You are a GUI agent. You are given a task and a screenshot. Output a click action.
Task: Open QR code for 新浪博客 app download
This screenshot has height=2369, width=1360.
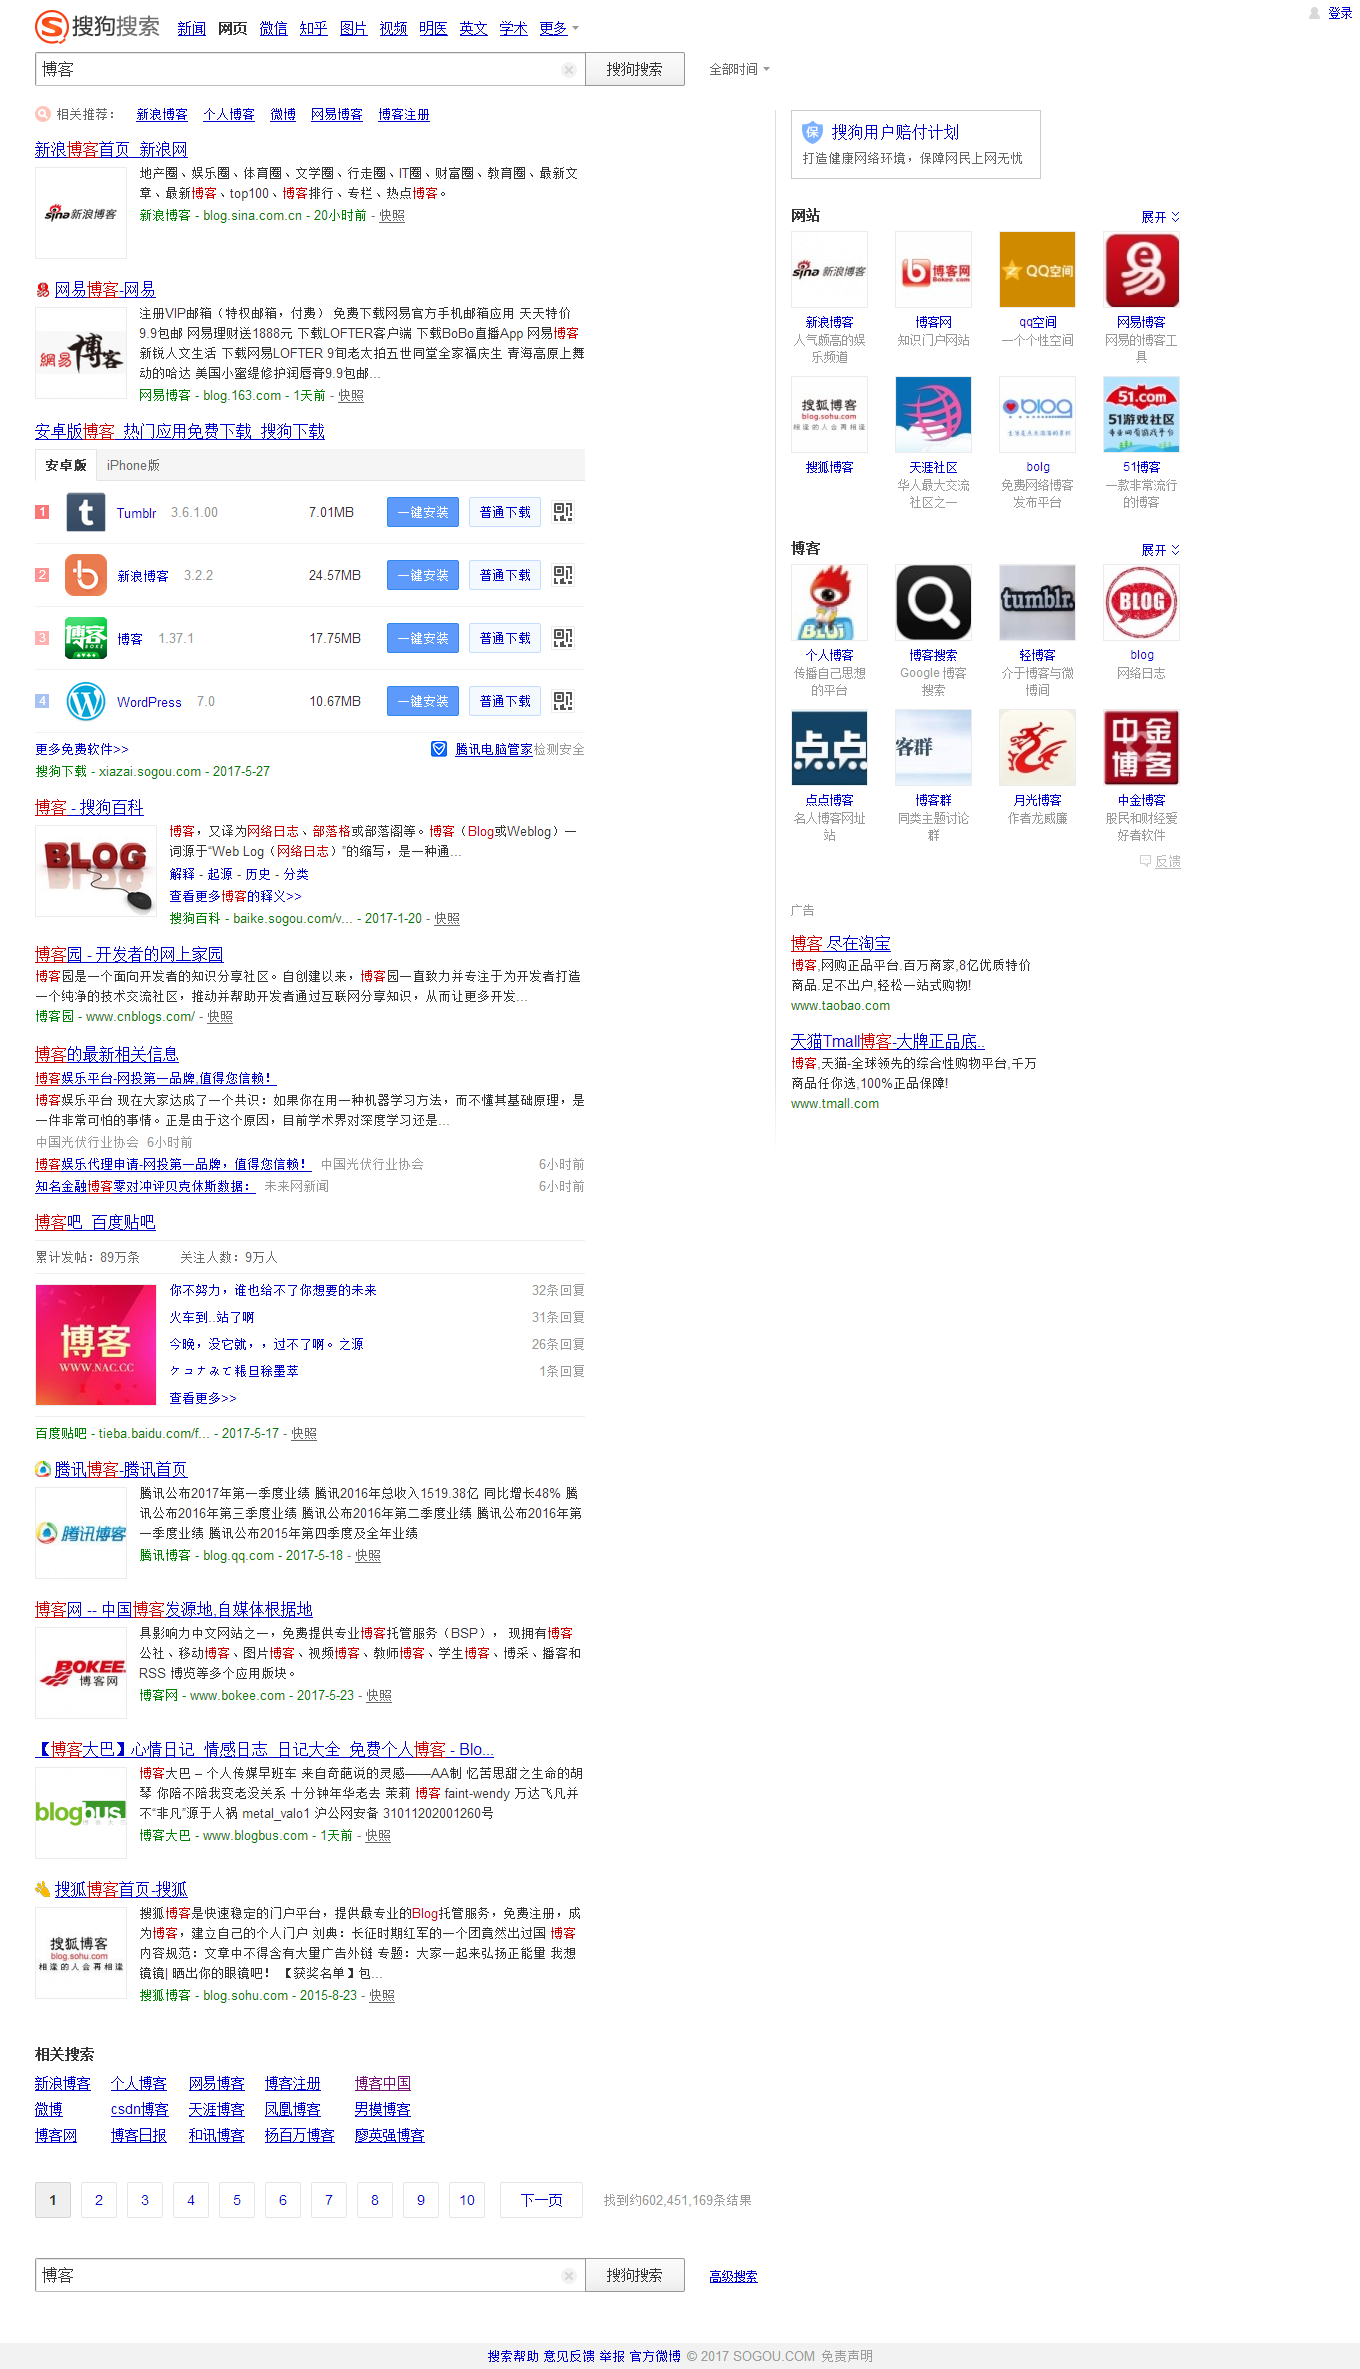tap(563, 575)
